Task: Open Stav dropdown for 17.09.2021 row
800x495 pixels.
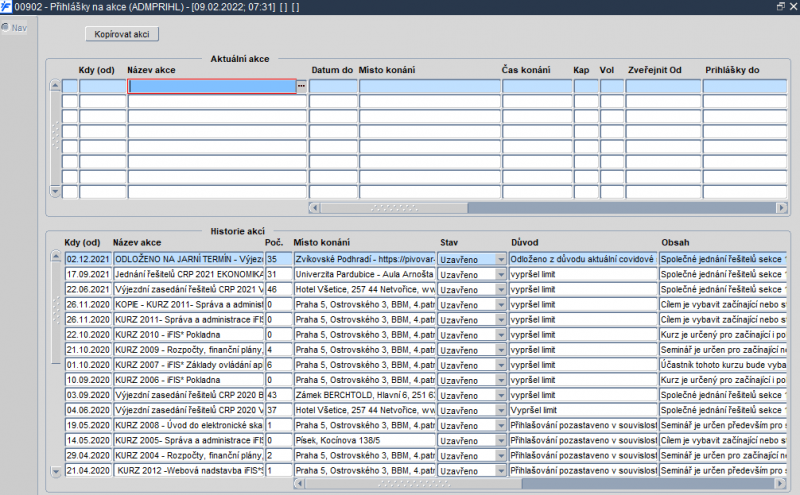Action: (501, 275)
